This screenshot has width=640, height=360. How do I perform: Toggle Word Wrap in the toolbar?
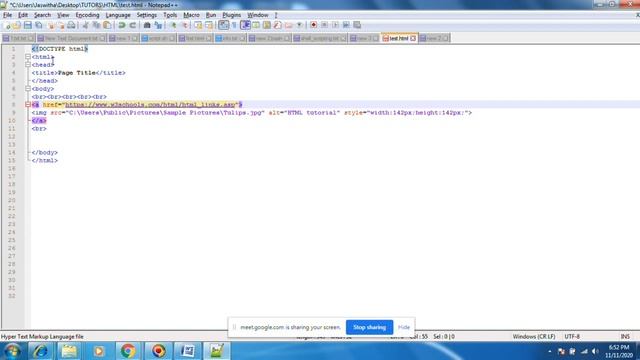click(x=223, y=25)
